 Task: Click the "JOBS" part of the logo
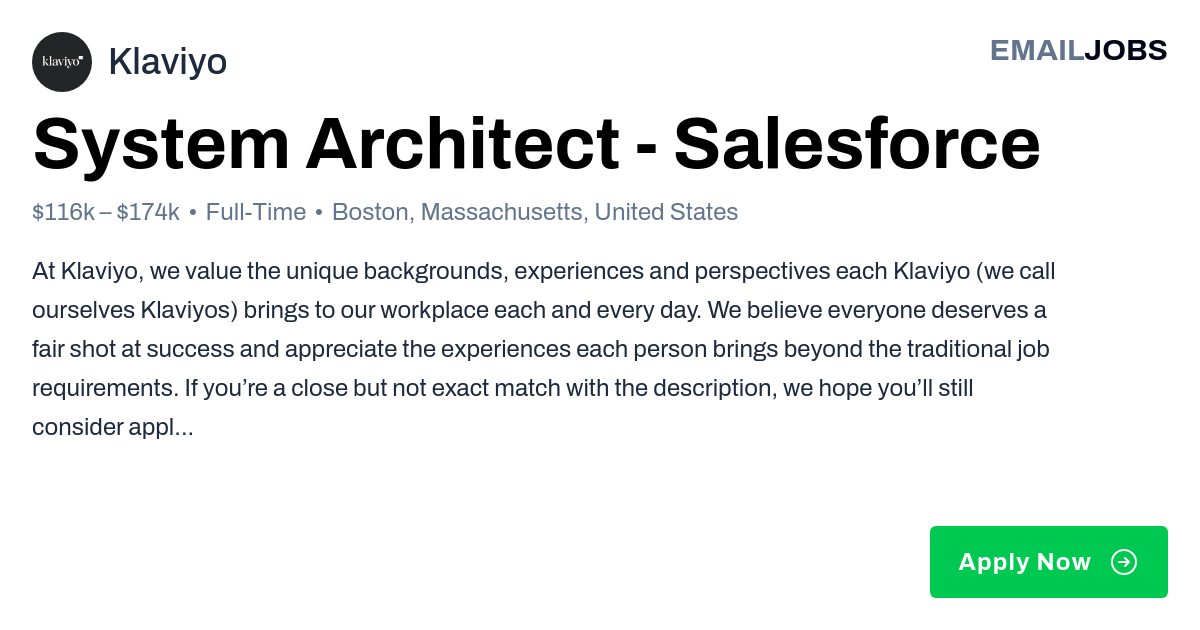tap(1126, 50)
